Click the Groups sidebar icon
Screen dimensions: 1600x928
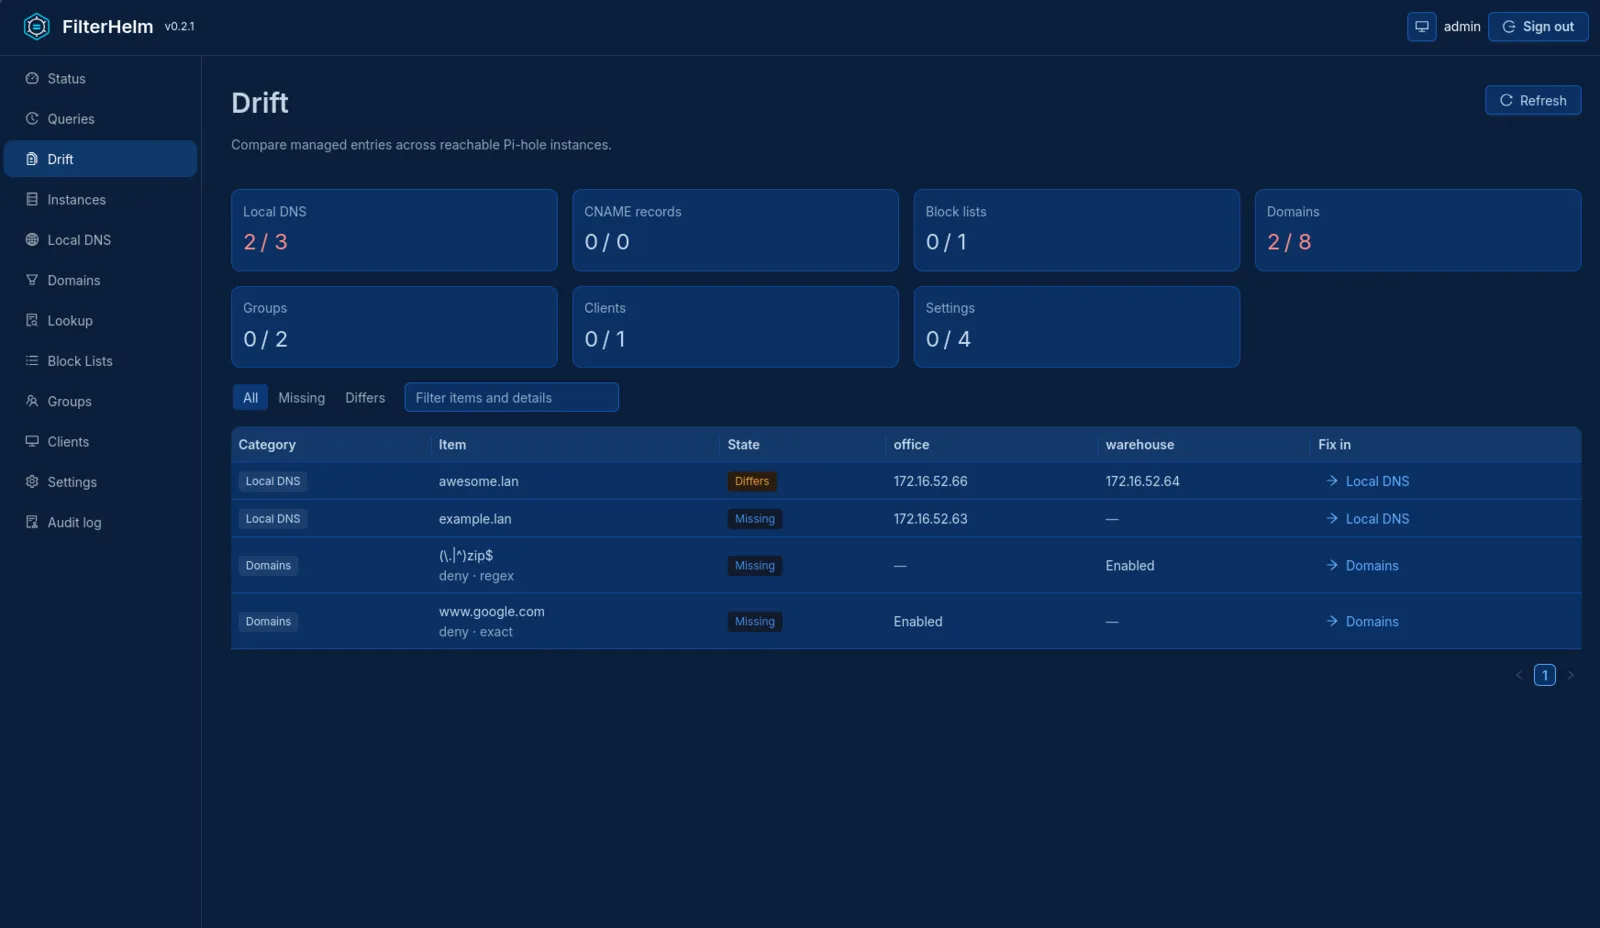tap(32, 401)
